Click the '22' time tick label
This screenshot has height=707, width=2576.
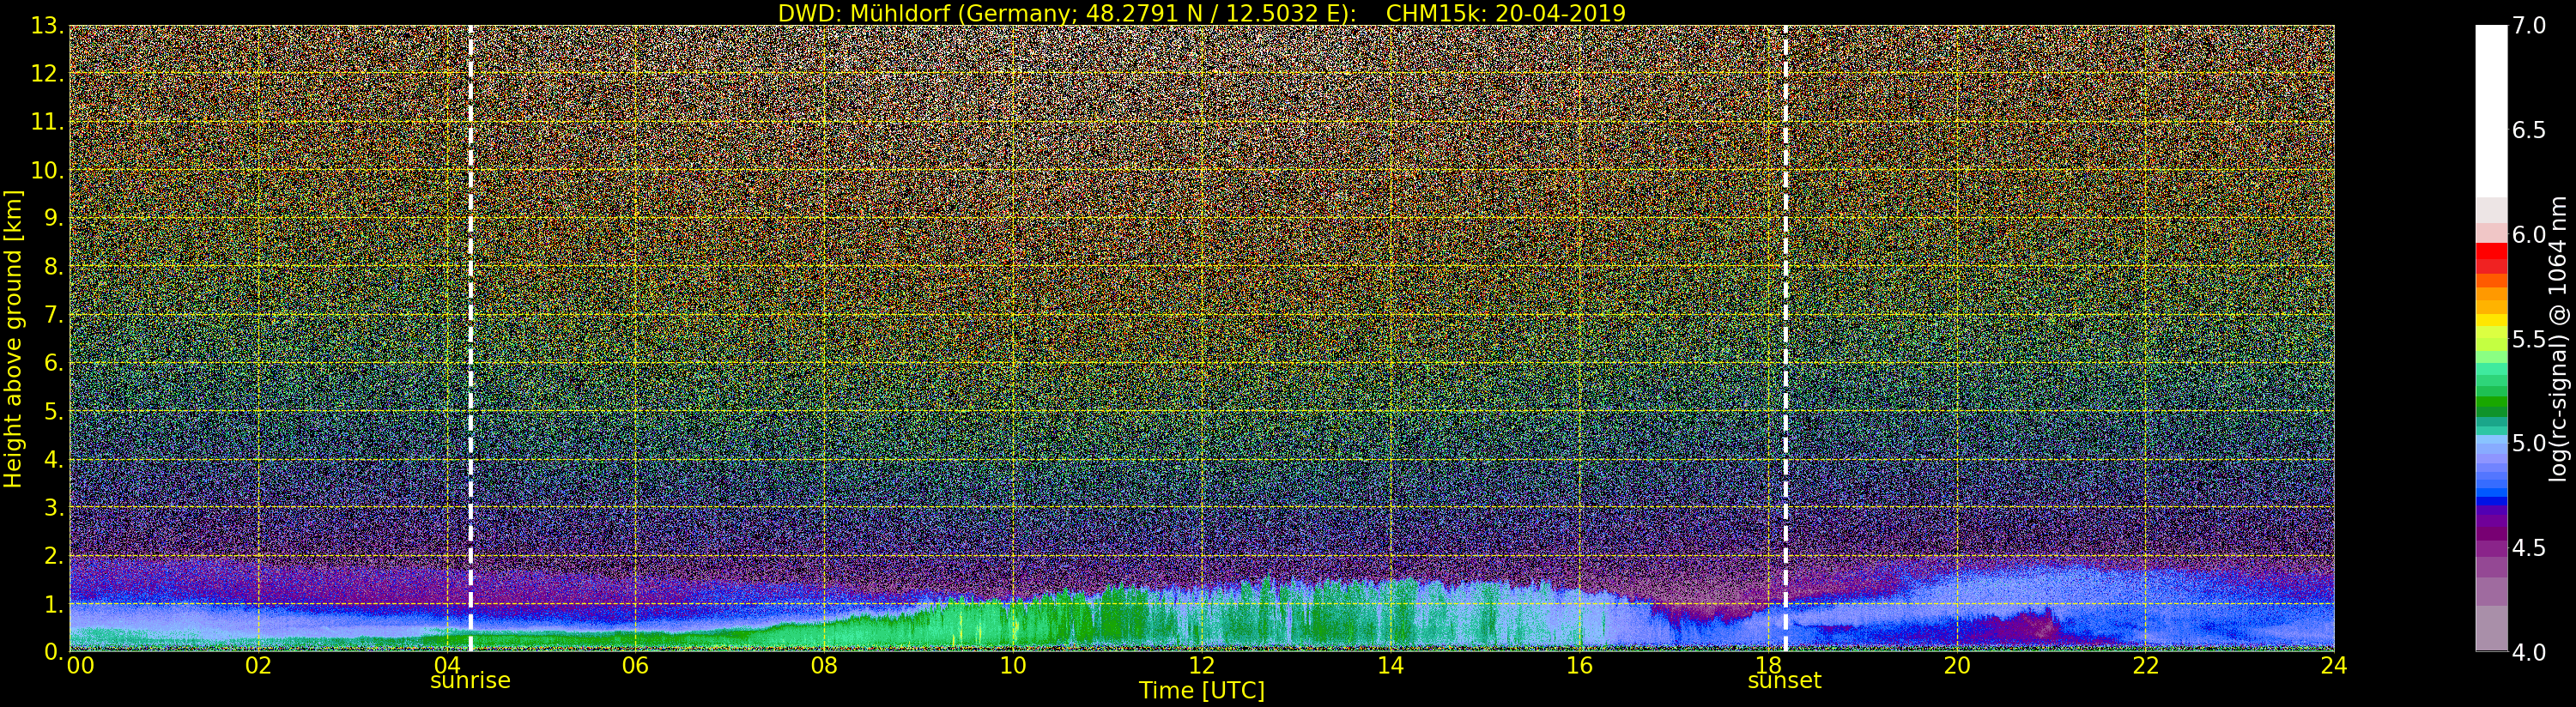pos(2145,665)
